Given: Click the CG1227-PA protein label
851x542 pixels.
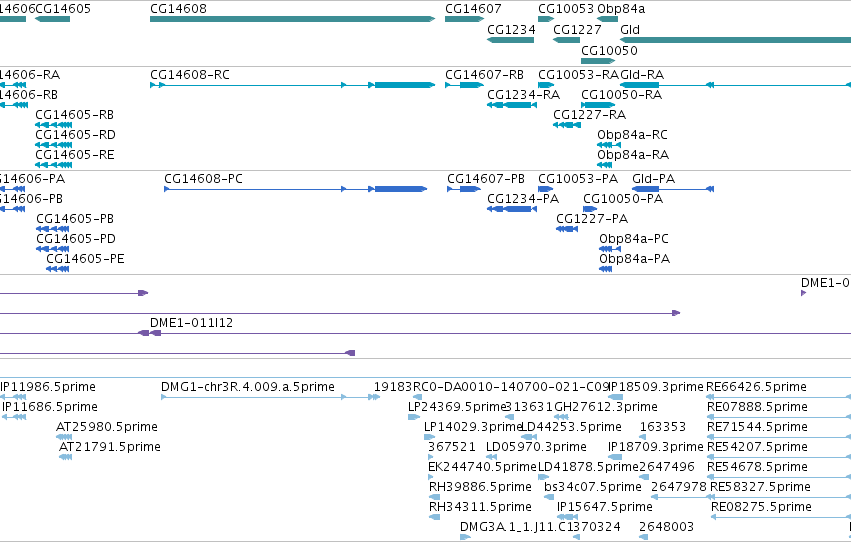Looking at the screenshot, I should pyautogui.click(x=592, y=219).
